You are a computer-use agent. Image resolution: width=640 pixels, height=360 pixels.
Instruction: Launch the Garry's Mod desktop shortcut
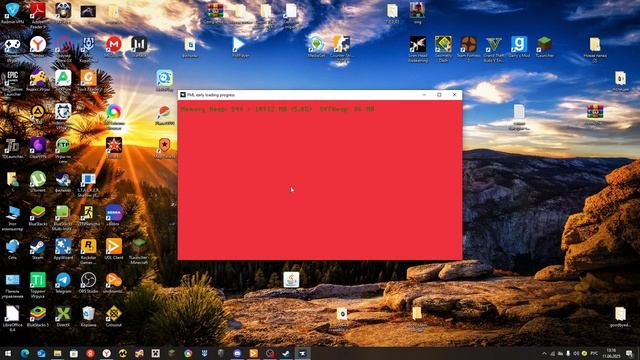[519, 47]
